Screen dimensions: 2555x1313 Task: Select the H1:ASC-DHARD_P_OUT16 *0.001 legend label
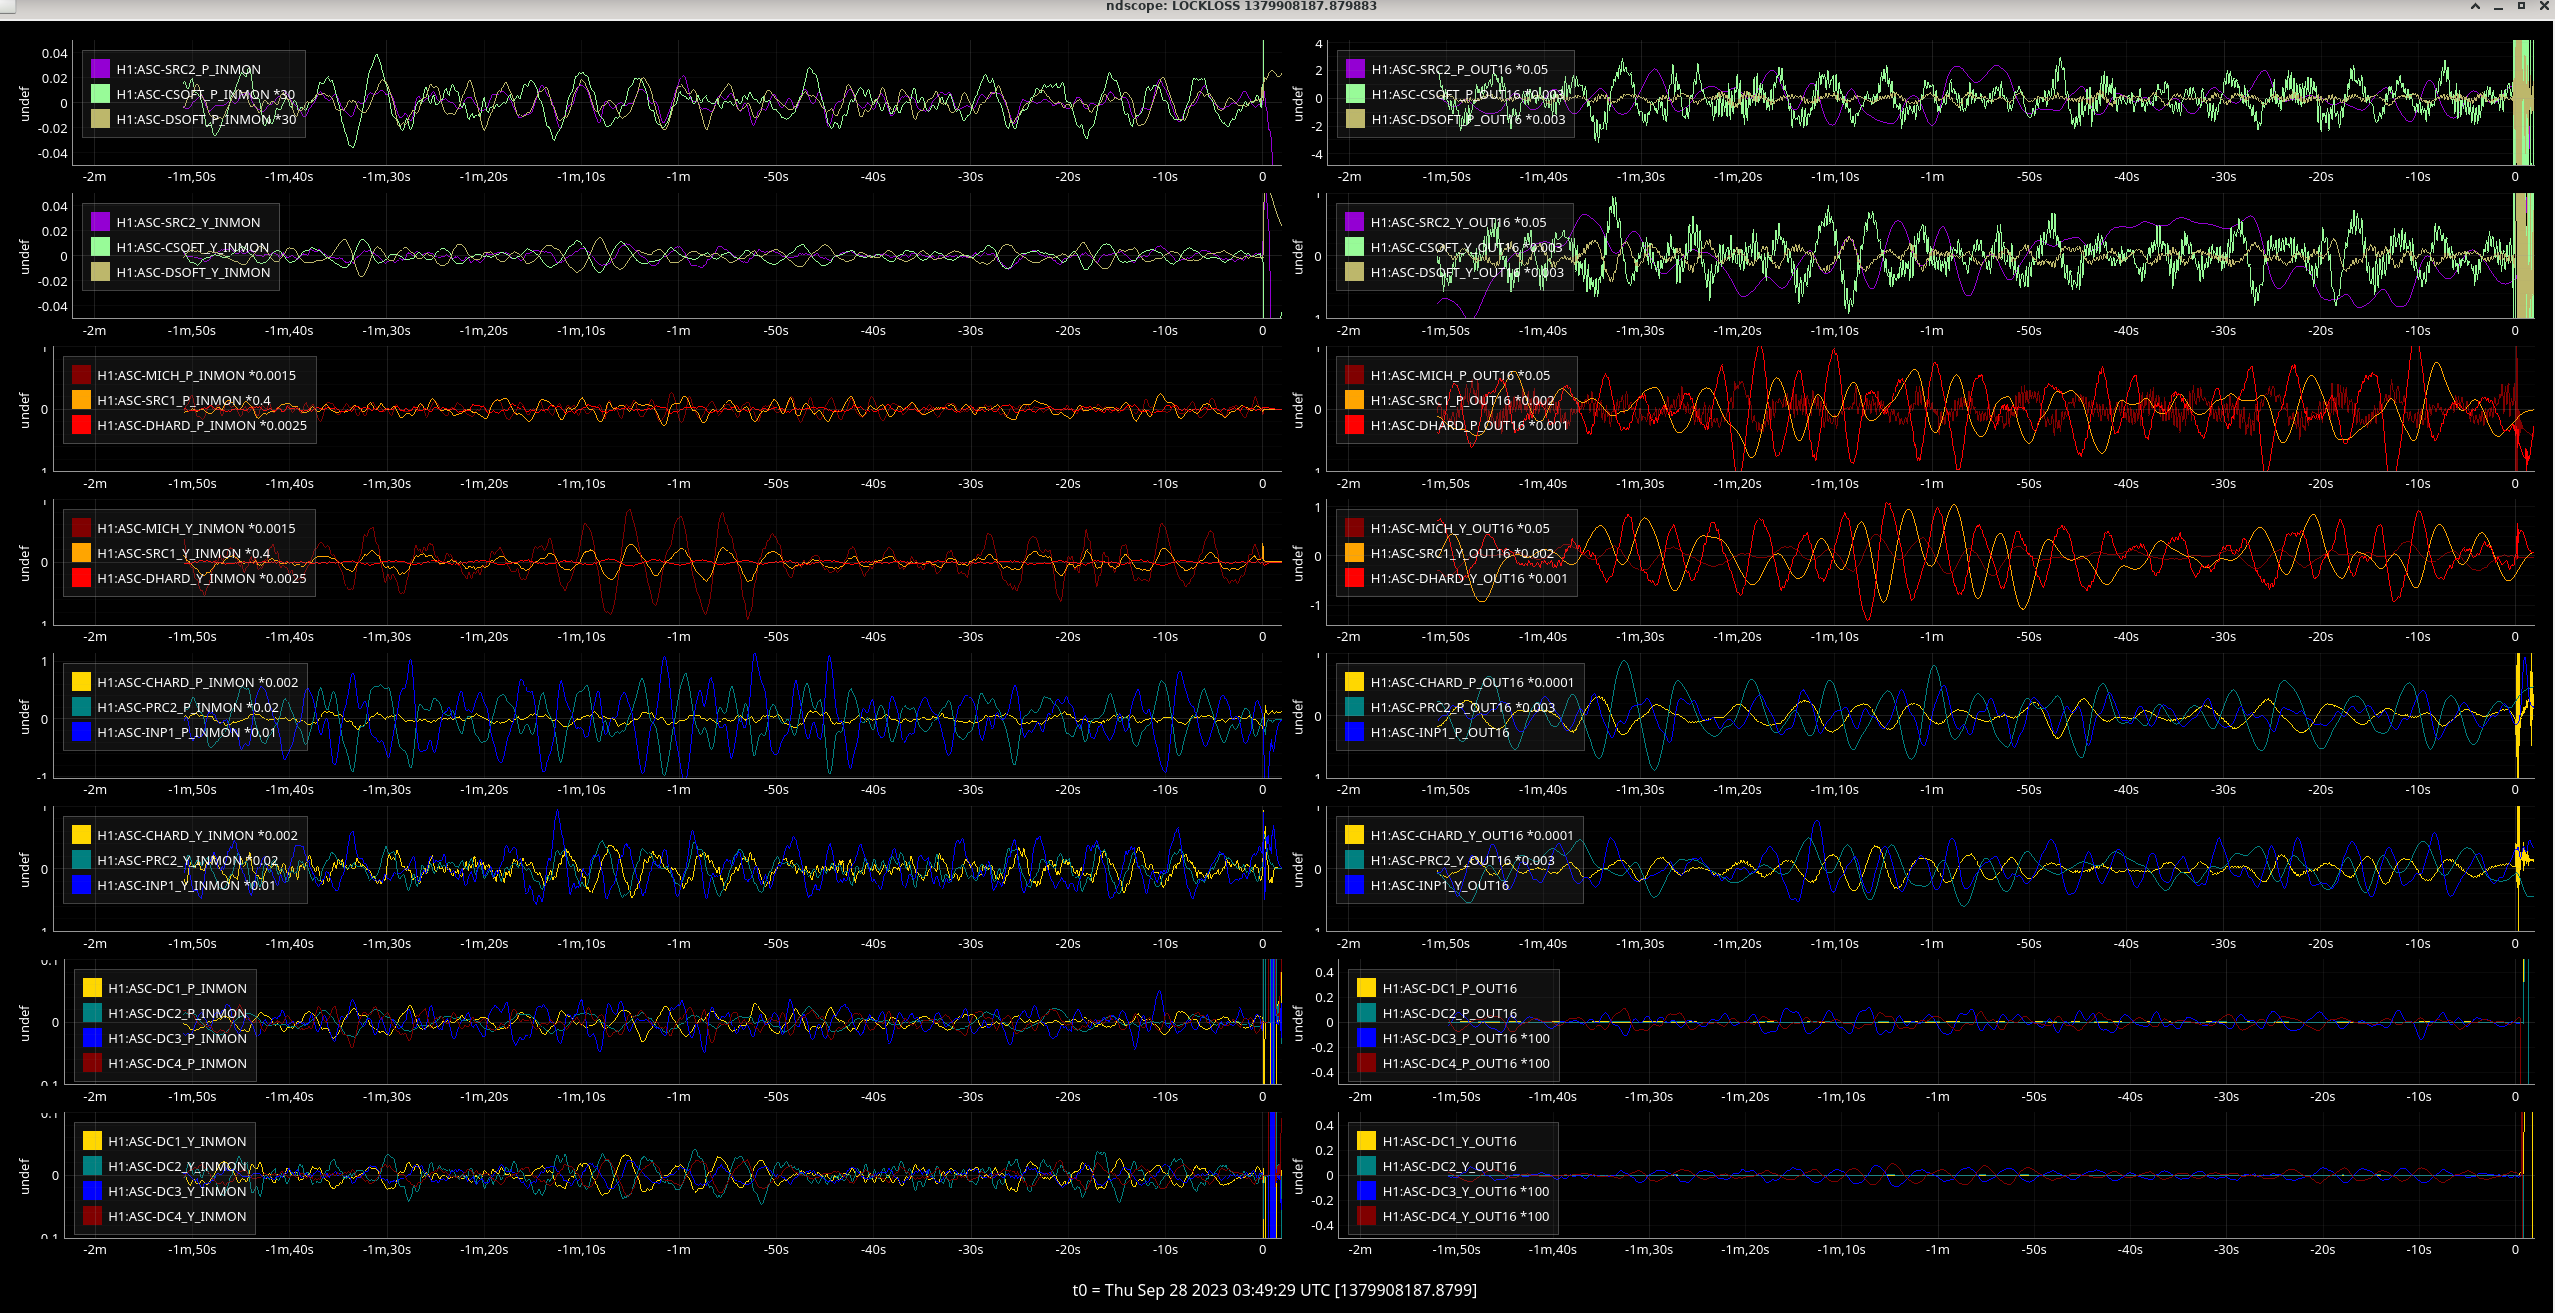[1469, 425]
